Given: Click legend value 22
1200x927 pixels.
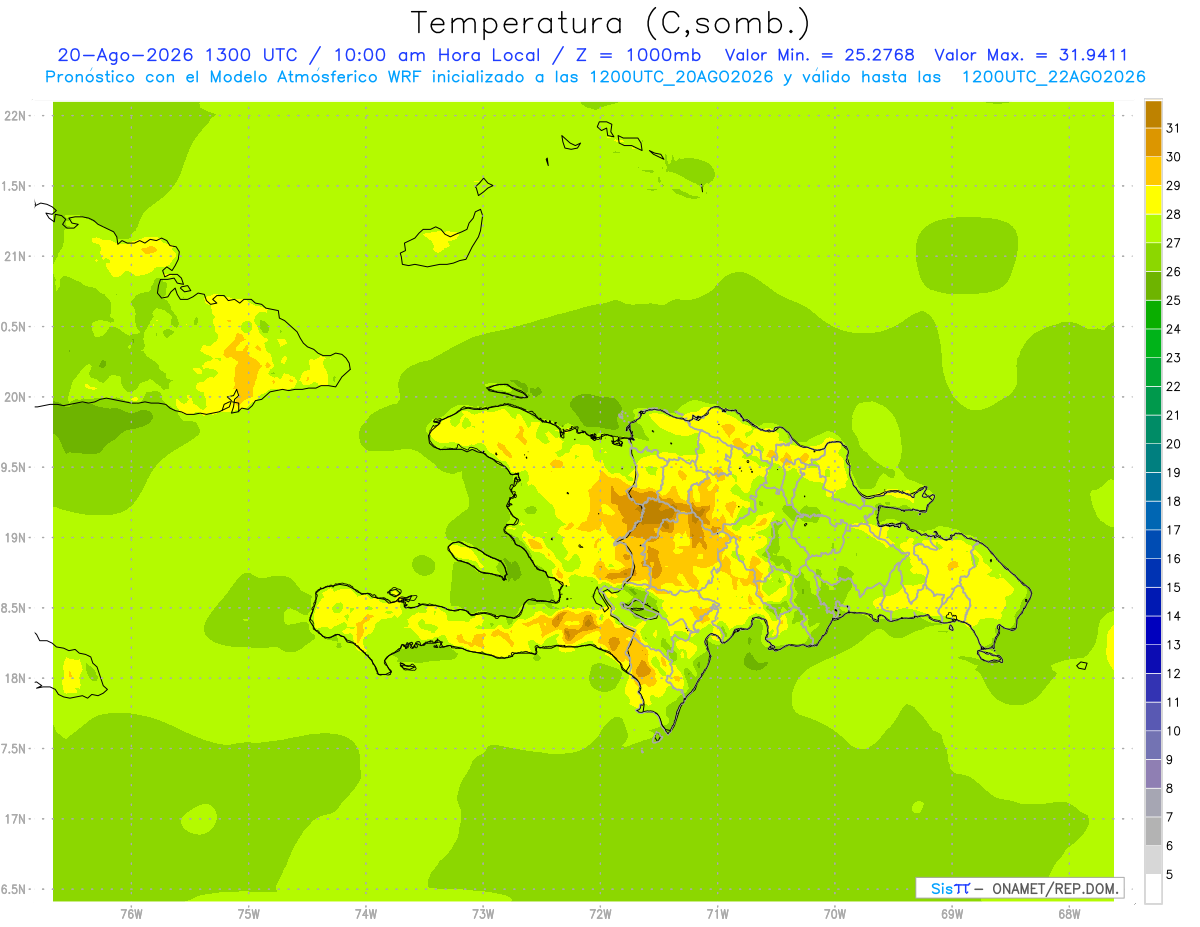Looking at the screenshot, I should point(1173,386).
